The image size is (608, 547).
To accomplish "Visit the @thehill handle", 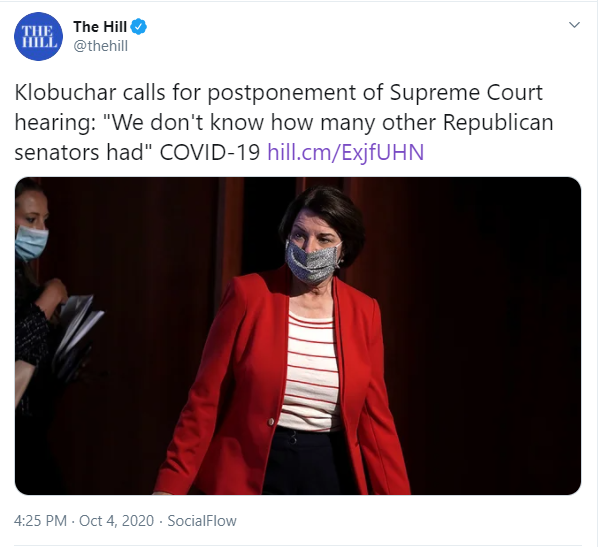I will tap(100, 46).
